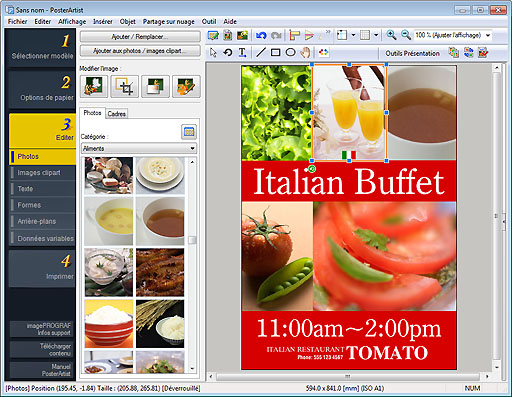This screenshot has height=397, width=512.
Task: Click the Ajouter / Remplacer button
Action: pos(140,37)
